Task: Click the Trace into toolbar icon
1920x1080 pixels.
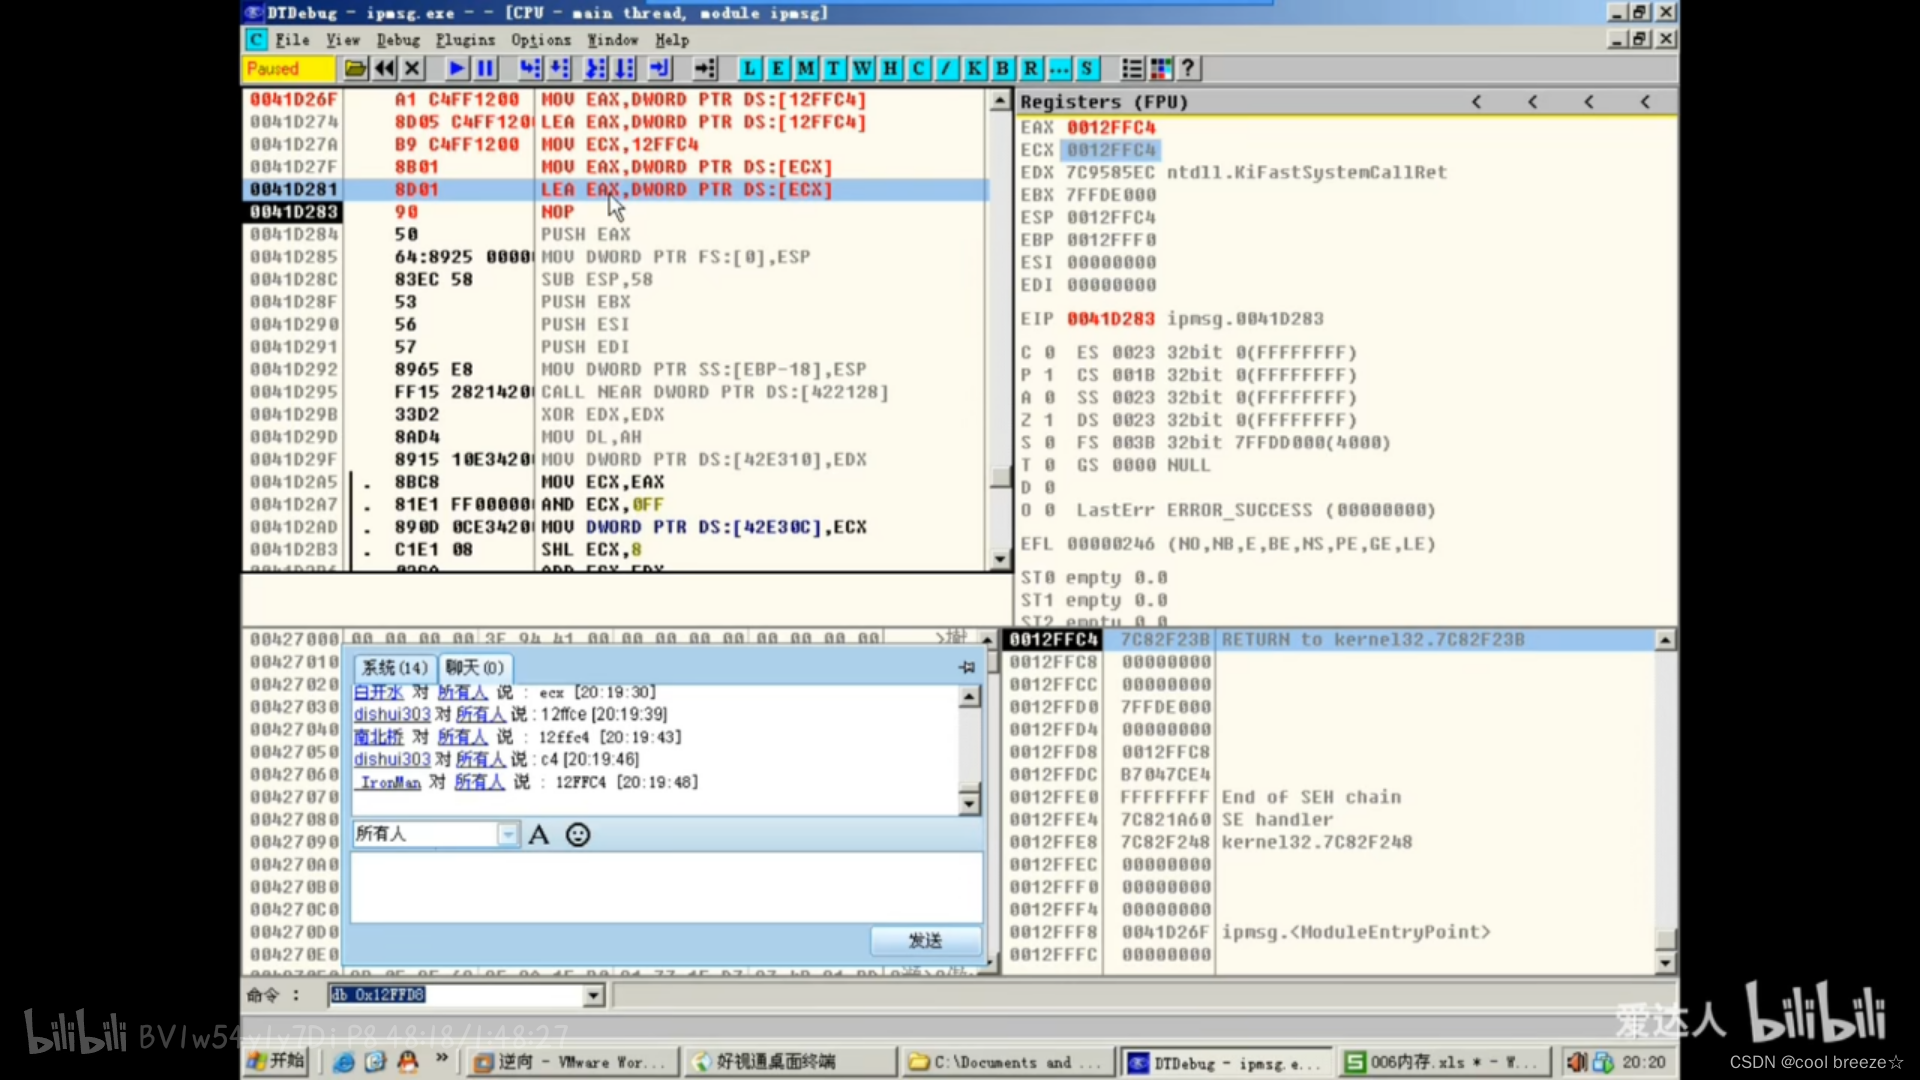Action: point(596,69)
